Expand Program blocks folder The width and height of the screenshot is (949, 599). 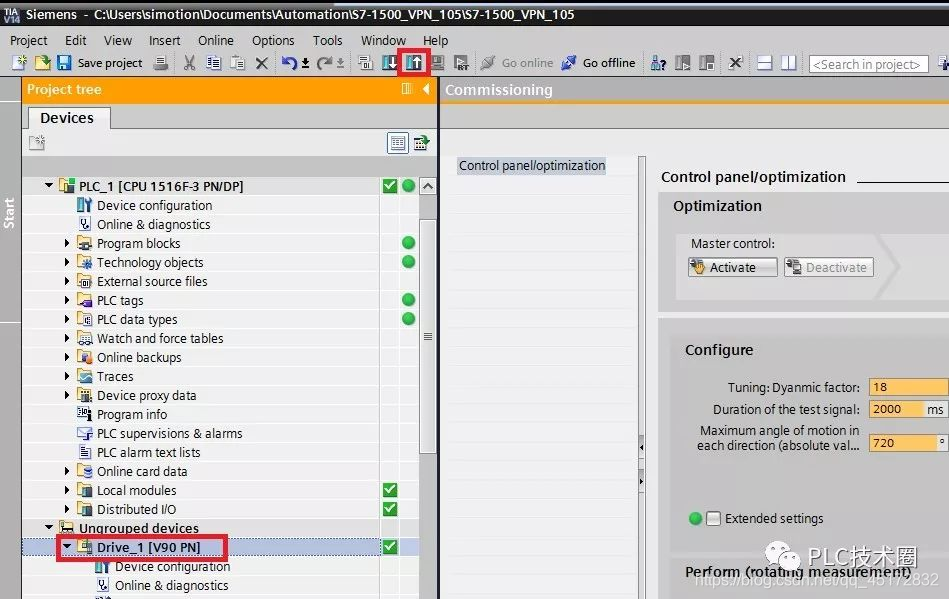67,243
